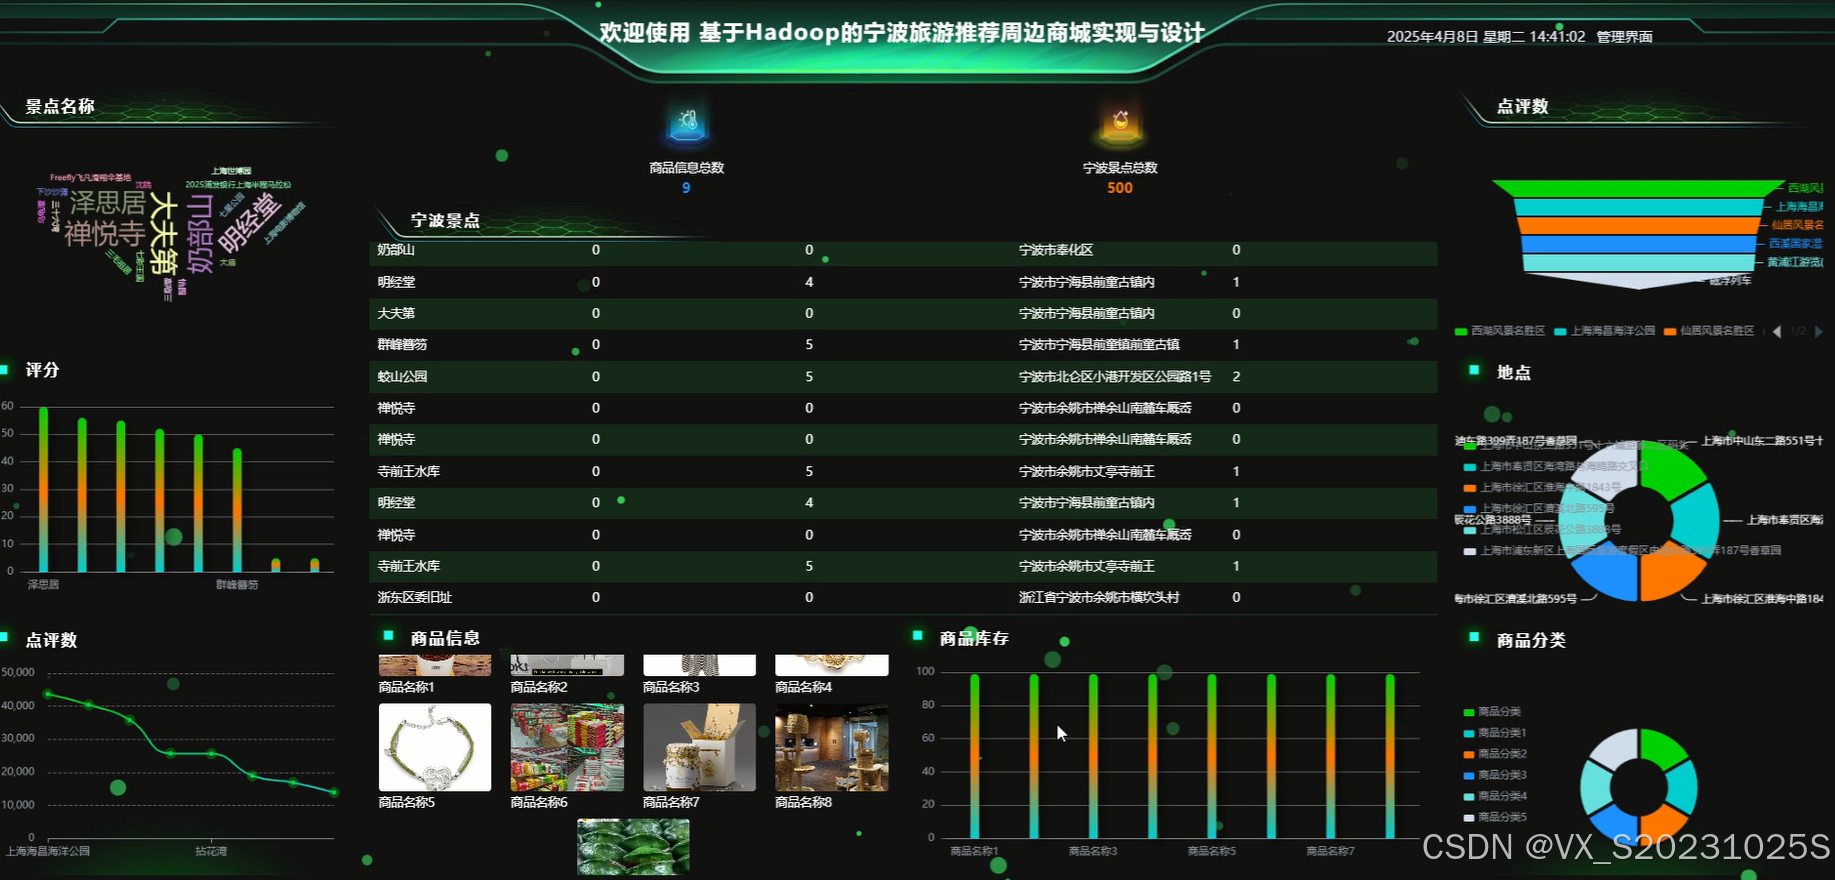Click 禅悦寺 in the word cloud
The image size is (1835, 880).
tap(104, 234)
